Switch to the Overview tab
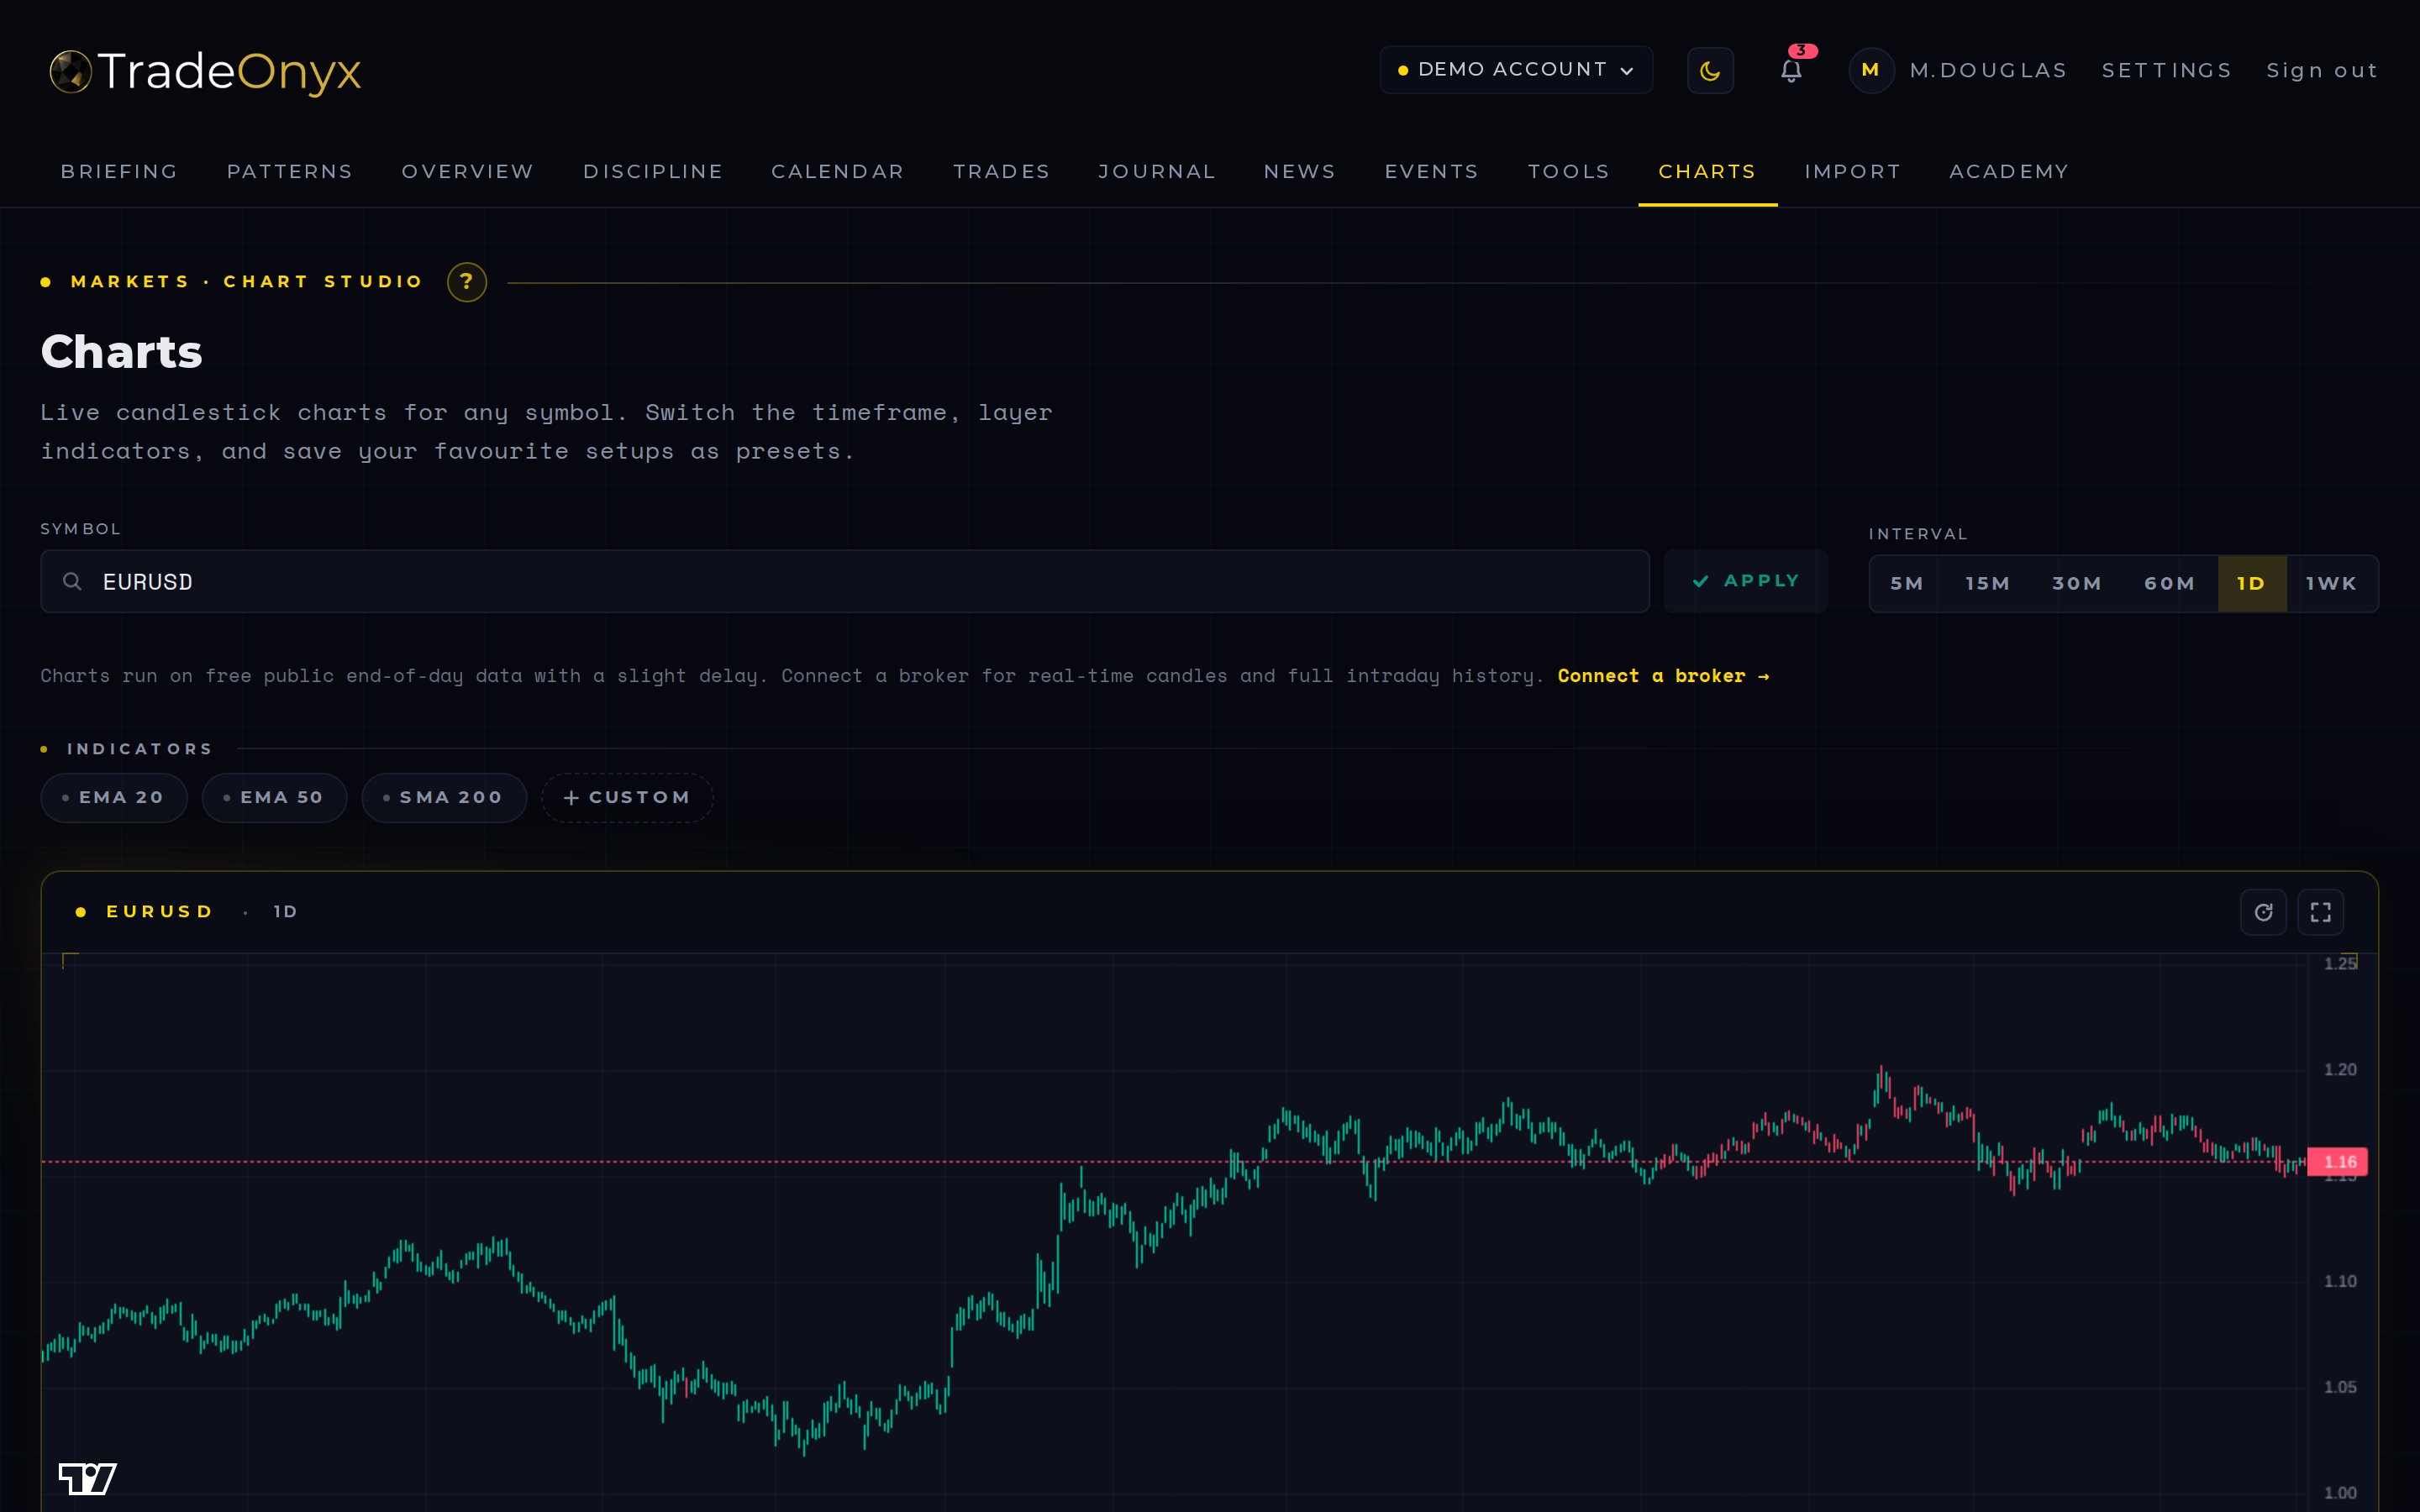This screenshot has width=2420, height=1512. tap(467, 172)
